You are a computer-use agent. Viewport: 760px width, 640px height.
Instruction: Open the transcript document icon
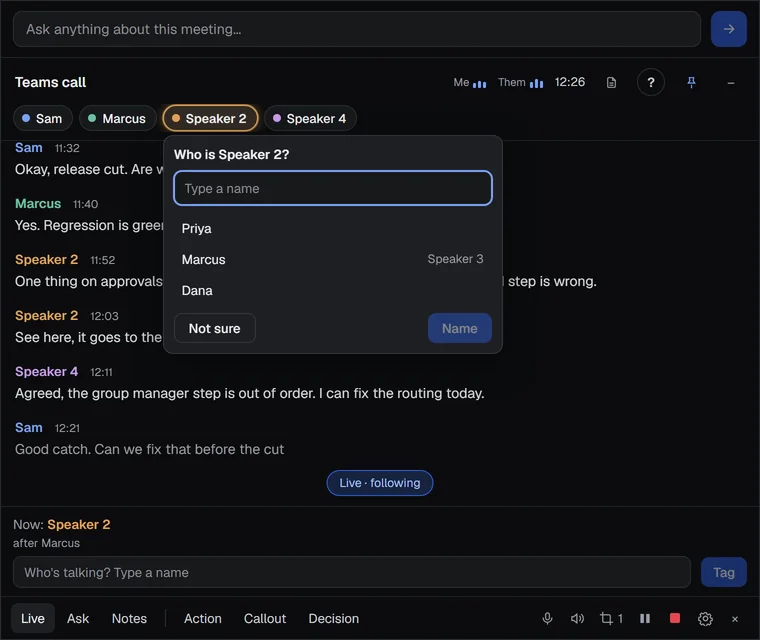pos(611,82)
